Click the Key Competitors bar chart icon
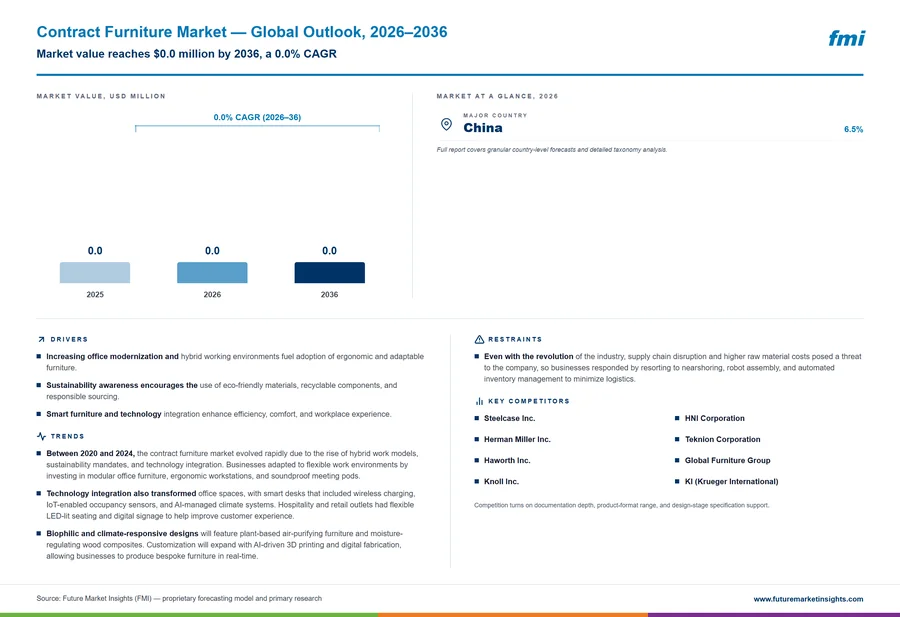The height and width of the screenshot is (617, 900). point(479,401)
